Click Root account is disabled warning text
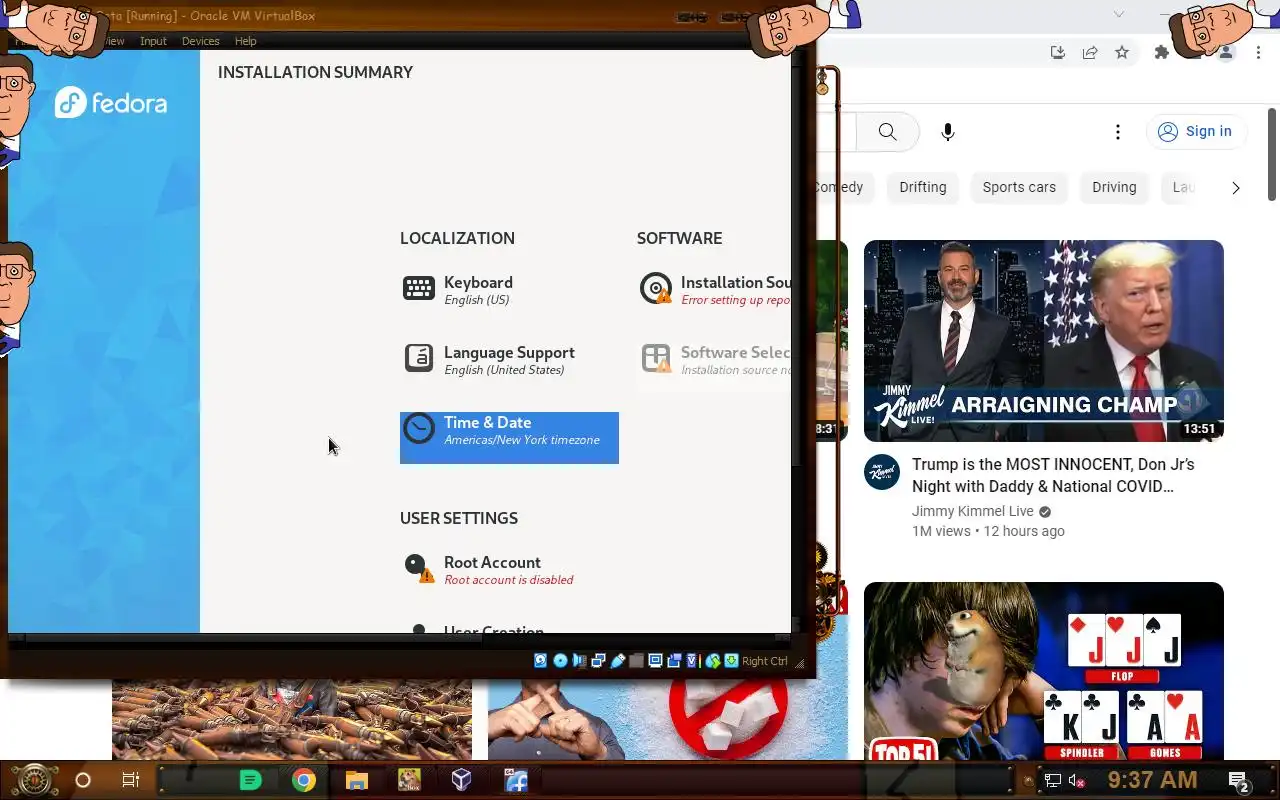Screen dimensions: 1280x800 [508, 580]
